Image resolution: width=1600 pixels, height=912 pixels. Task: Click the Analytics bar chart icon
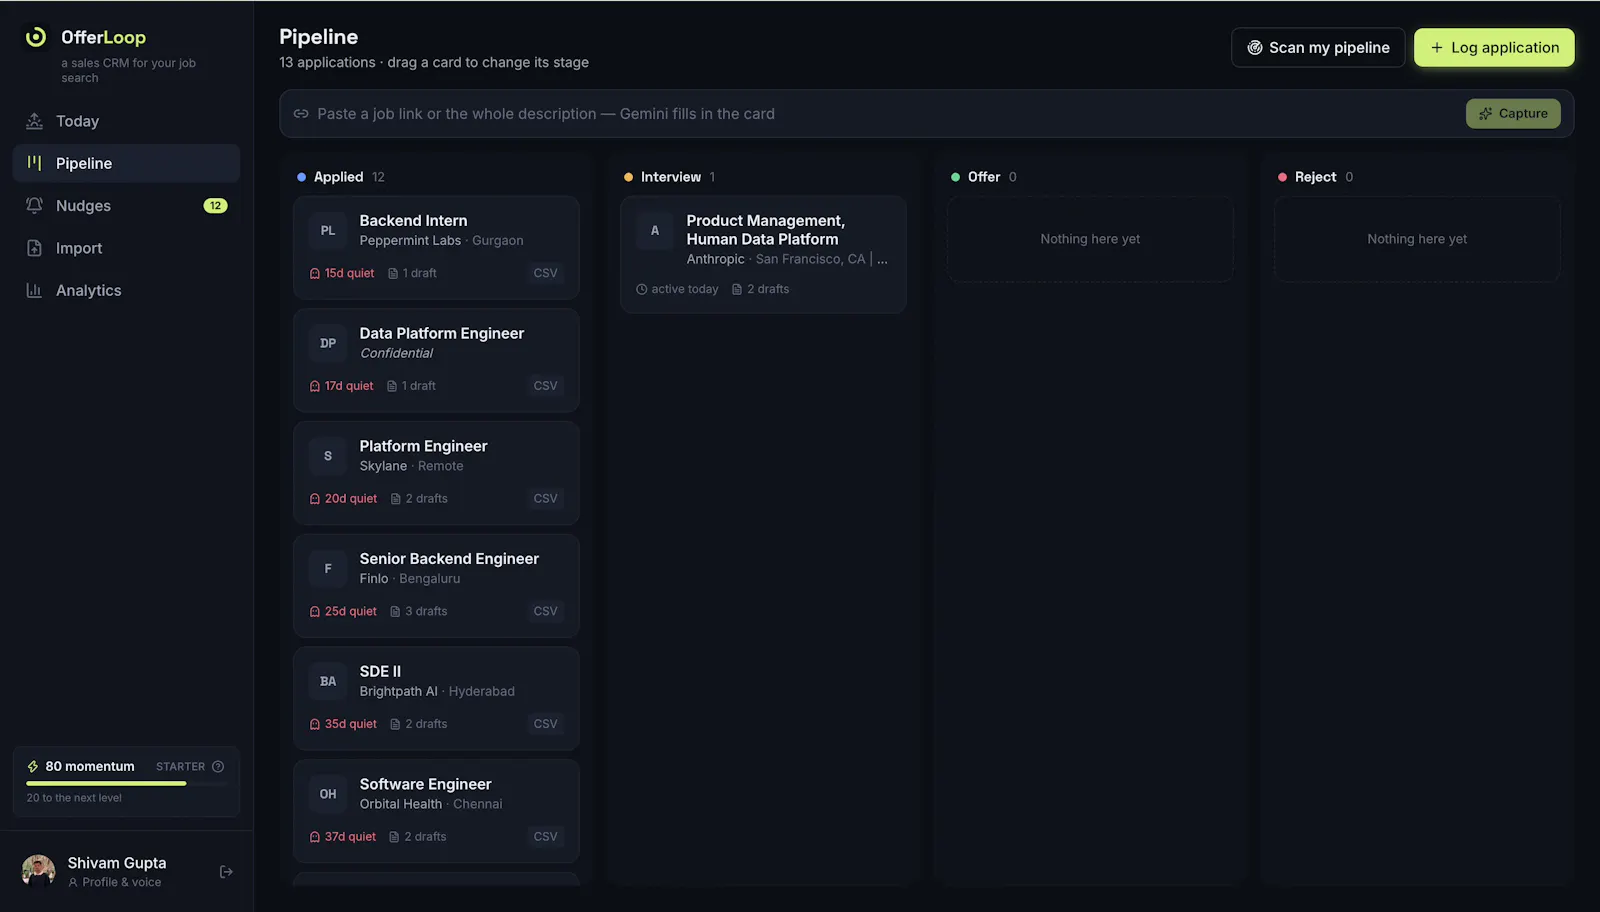[34, 290]
